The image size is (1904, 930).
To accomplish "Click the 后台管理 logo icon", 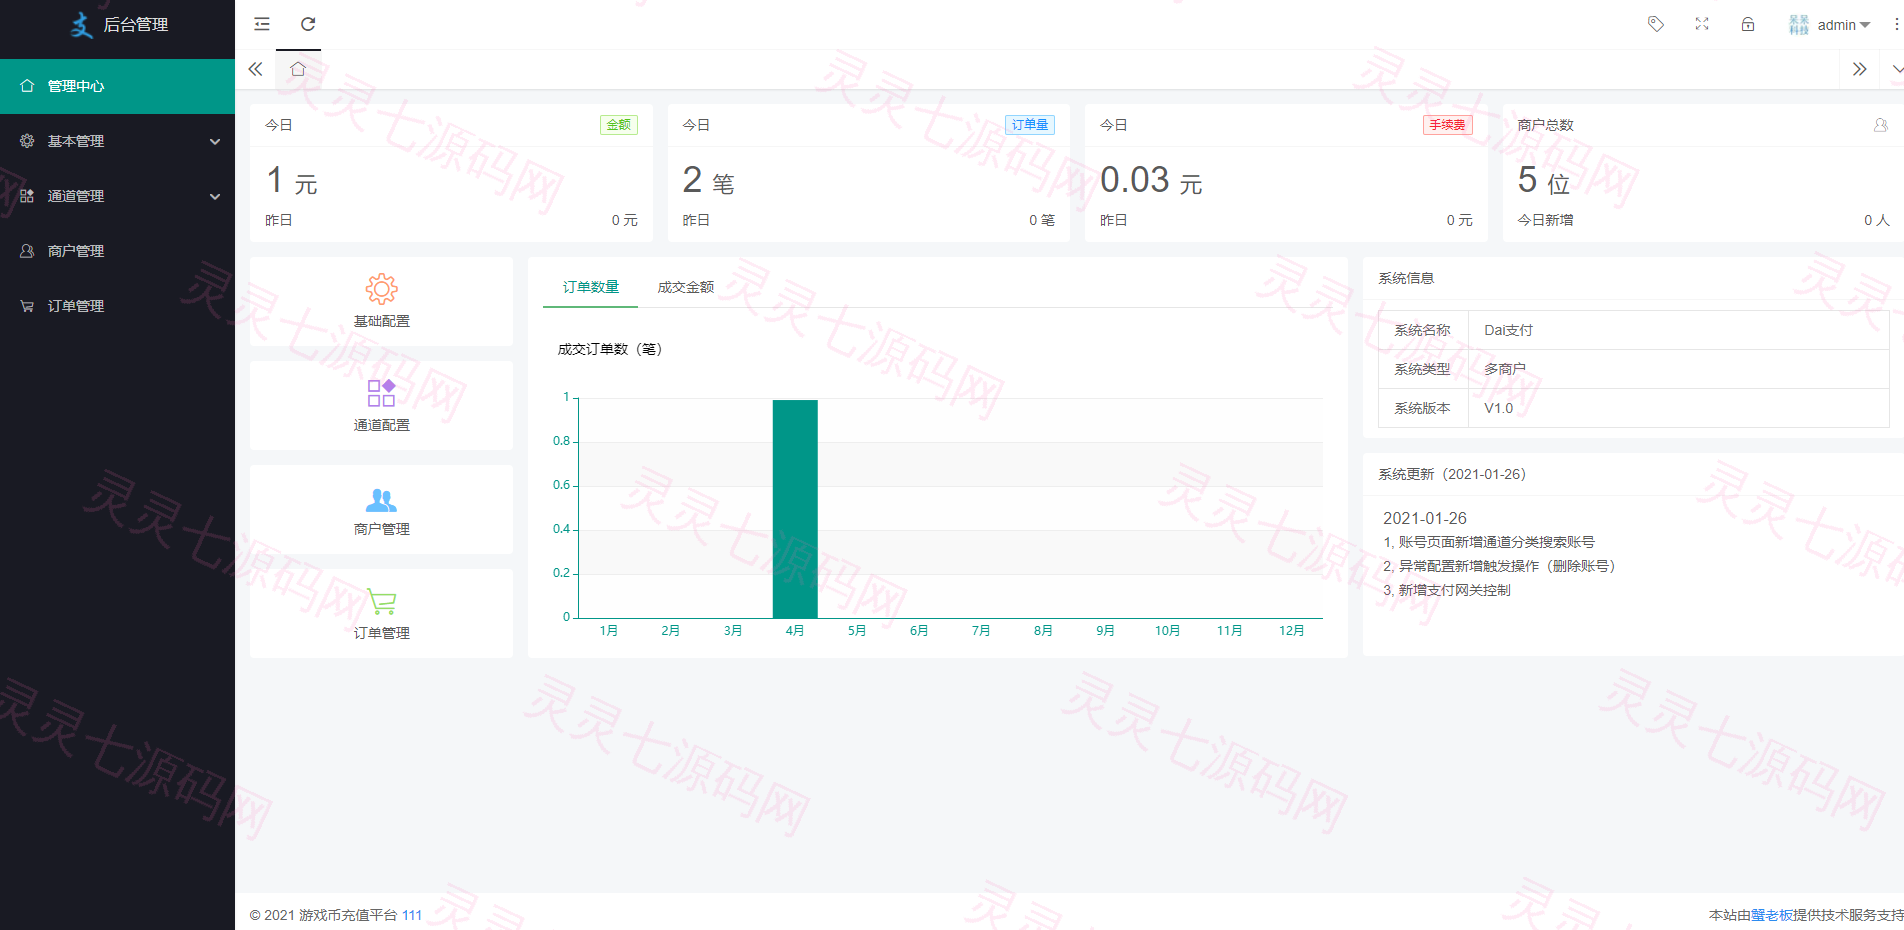I will pos(82,24).
